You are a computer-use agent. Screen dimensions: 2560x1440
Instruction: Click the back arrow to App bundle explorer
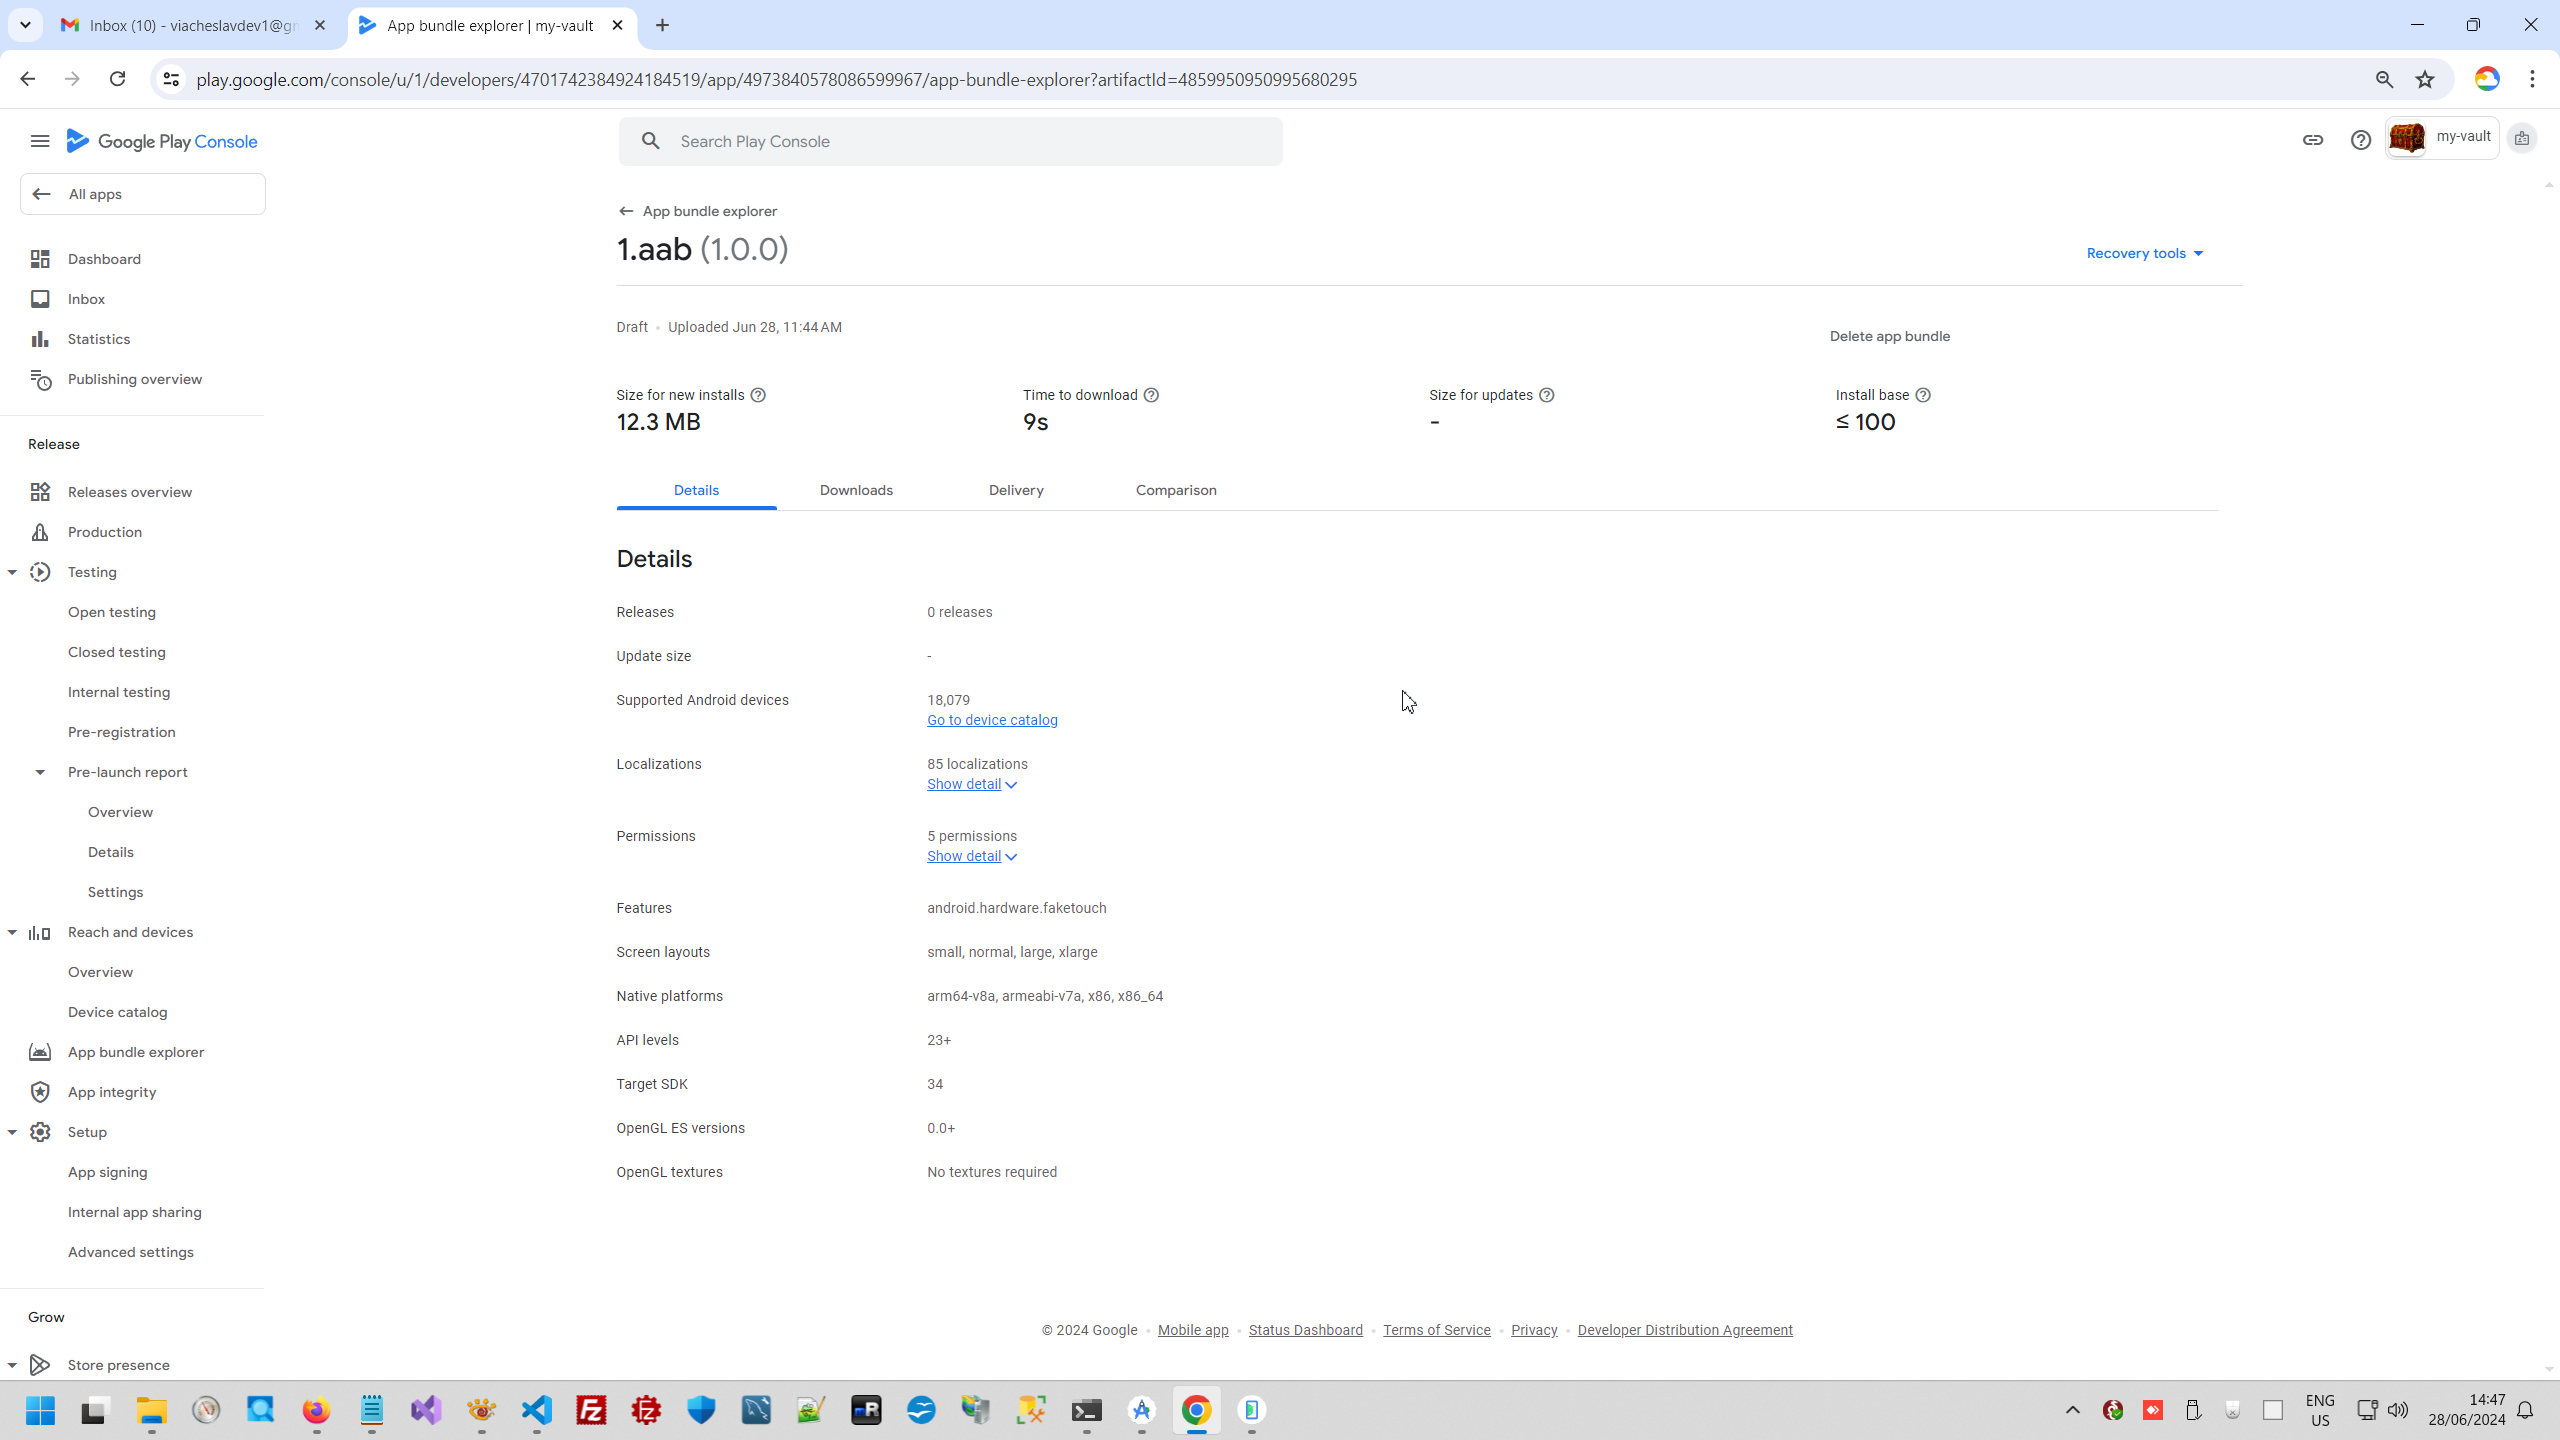coord(626,211)
